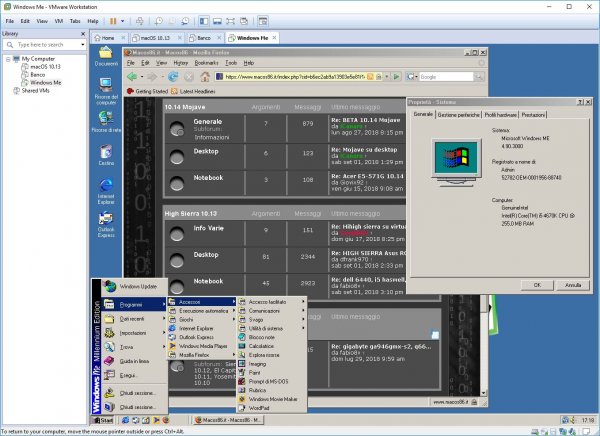
Task: Open Firefox search engine chooser dropdown
Action: click(x=412, y=77)
